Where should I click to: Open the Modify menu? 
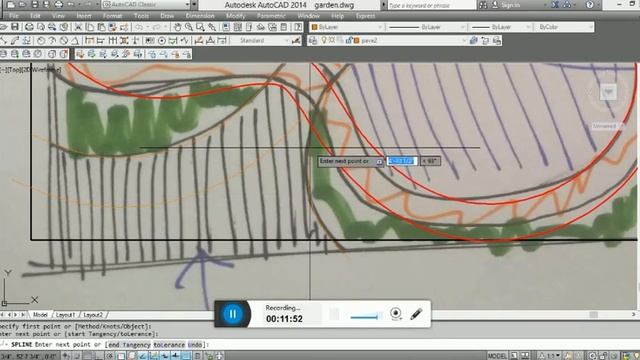click(x=236, y=16)
